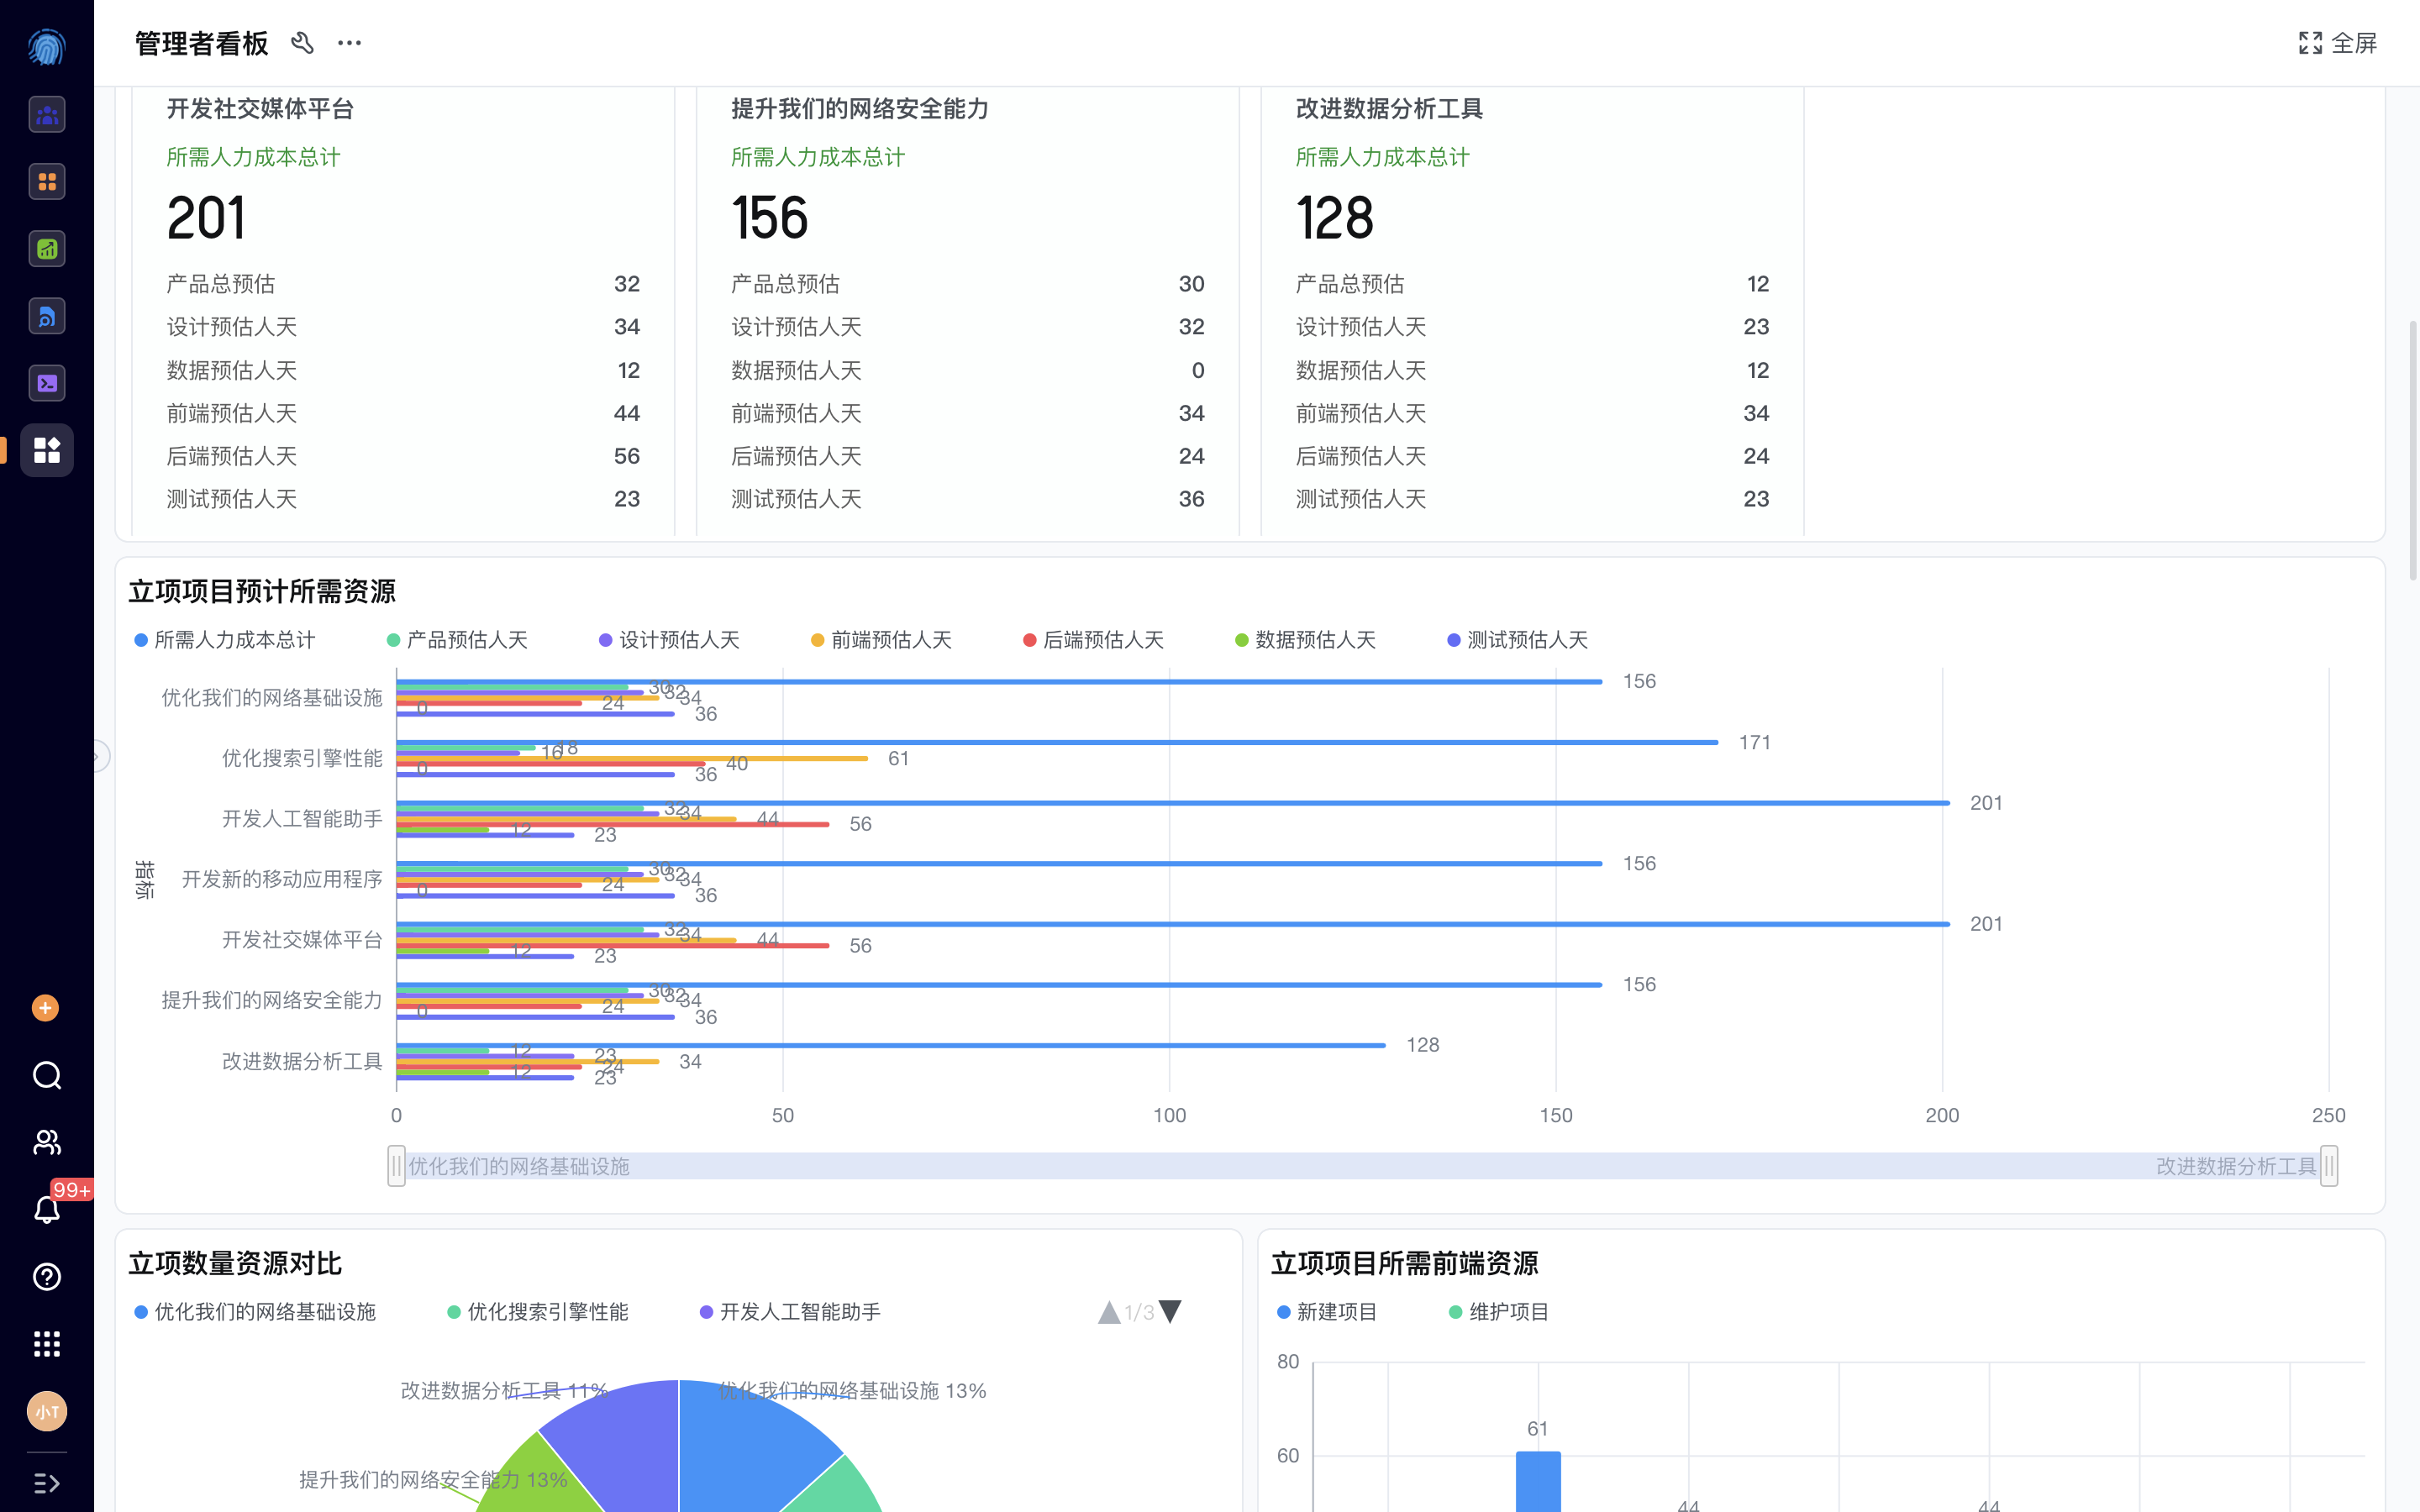Open the help question mark icon

[x=47, y=1277]
